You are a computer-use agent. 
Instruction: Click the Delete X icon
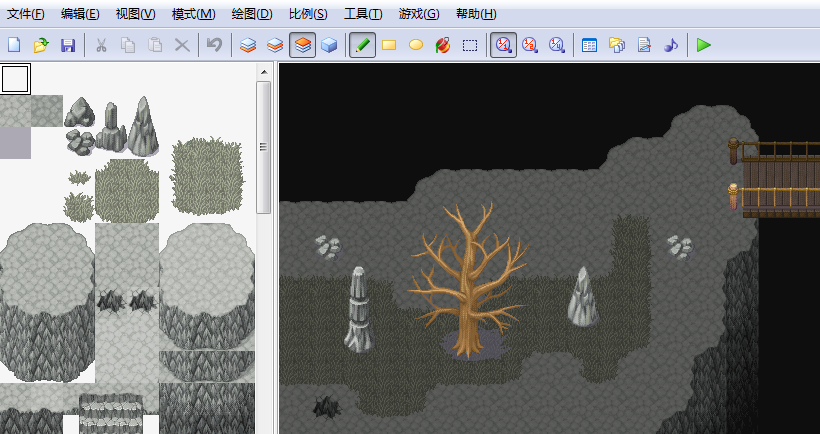182,45
